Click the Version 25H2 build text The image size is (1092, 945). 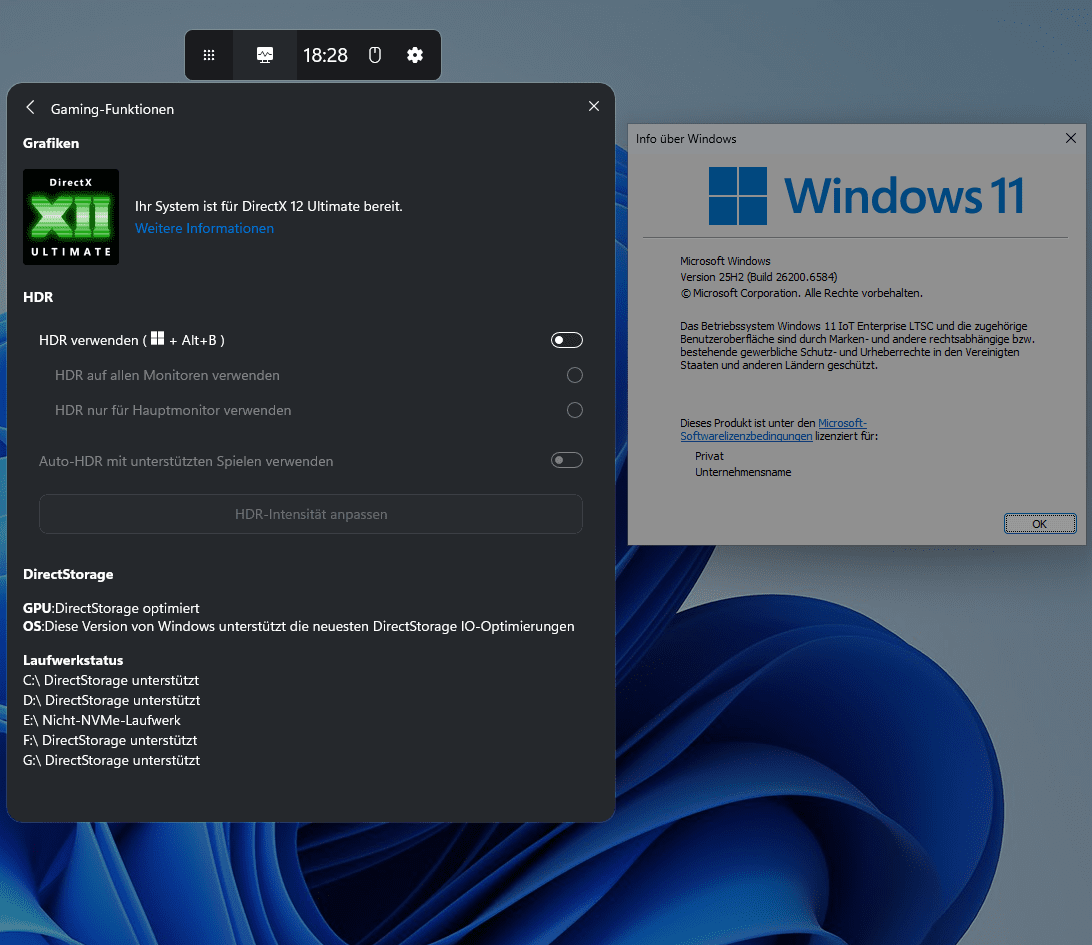pos(758,277)
